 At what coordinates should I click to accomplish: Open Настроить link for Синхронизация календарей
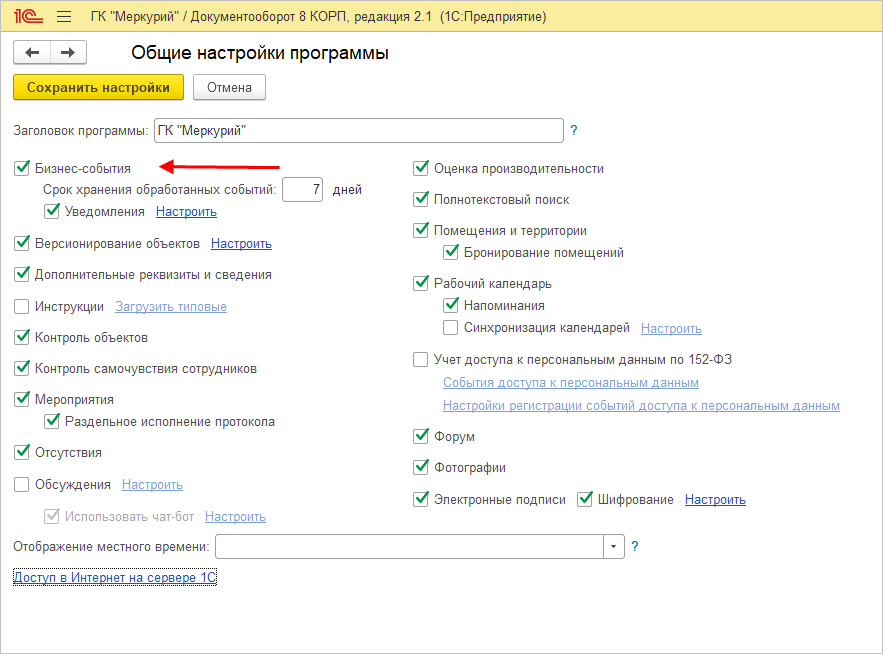pyautogui.click(x=671, y=328)
